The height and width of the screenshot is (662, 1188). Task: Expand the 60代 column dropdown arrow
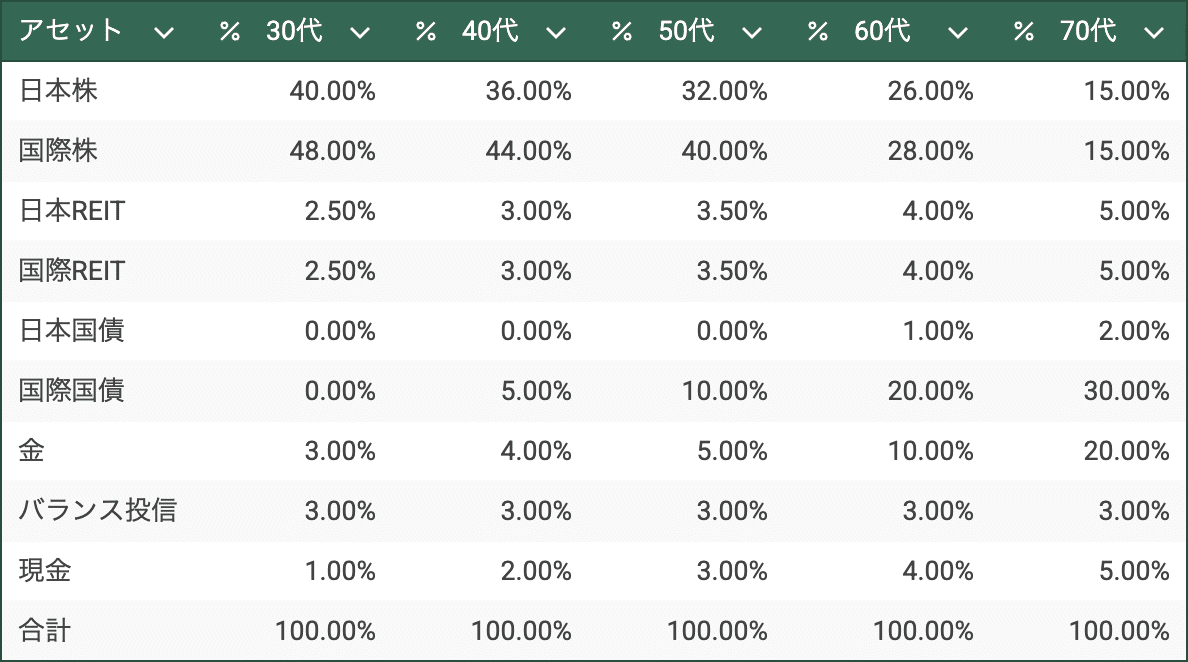958,32
